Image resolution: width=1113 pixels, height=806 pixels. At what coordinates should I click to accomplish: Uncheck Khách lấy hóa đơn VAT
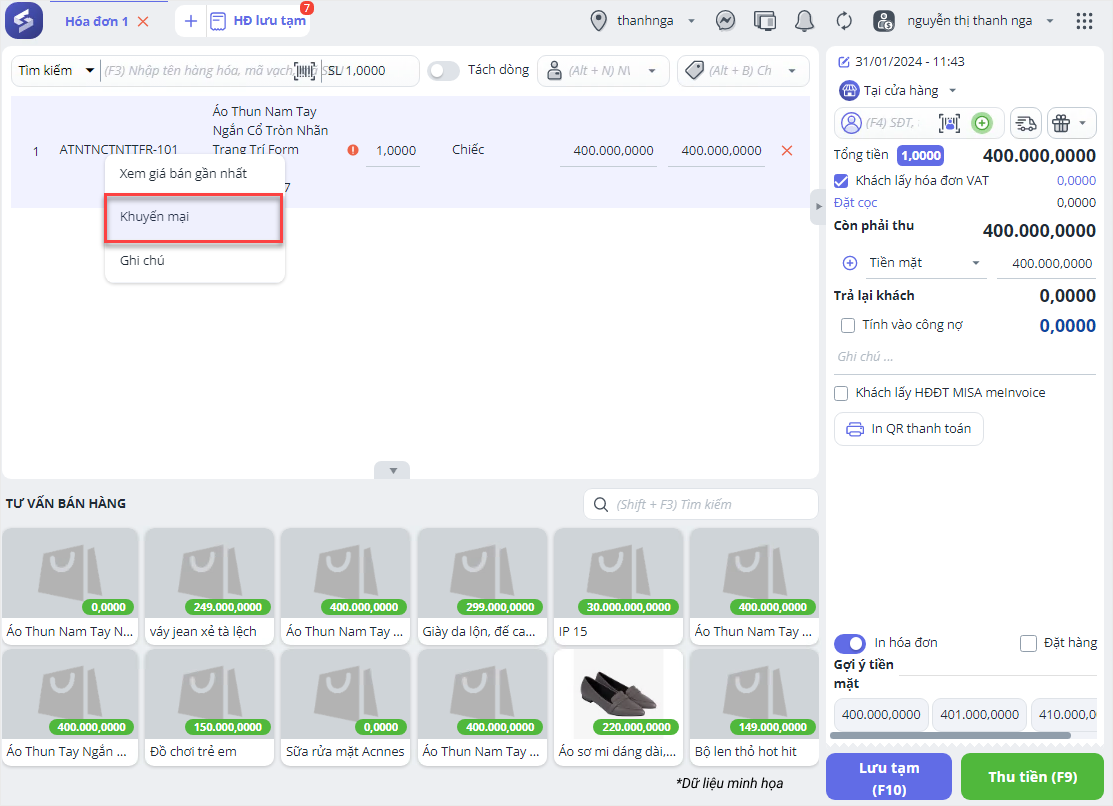[841, 181]
